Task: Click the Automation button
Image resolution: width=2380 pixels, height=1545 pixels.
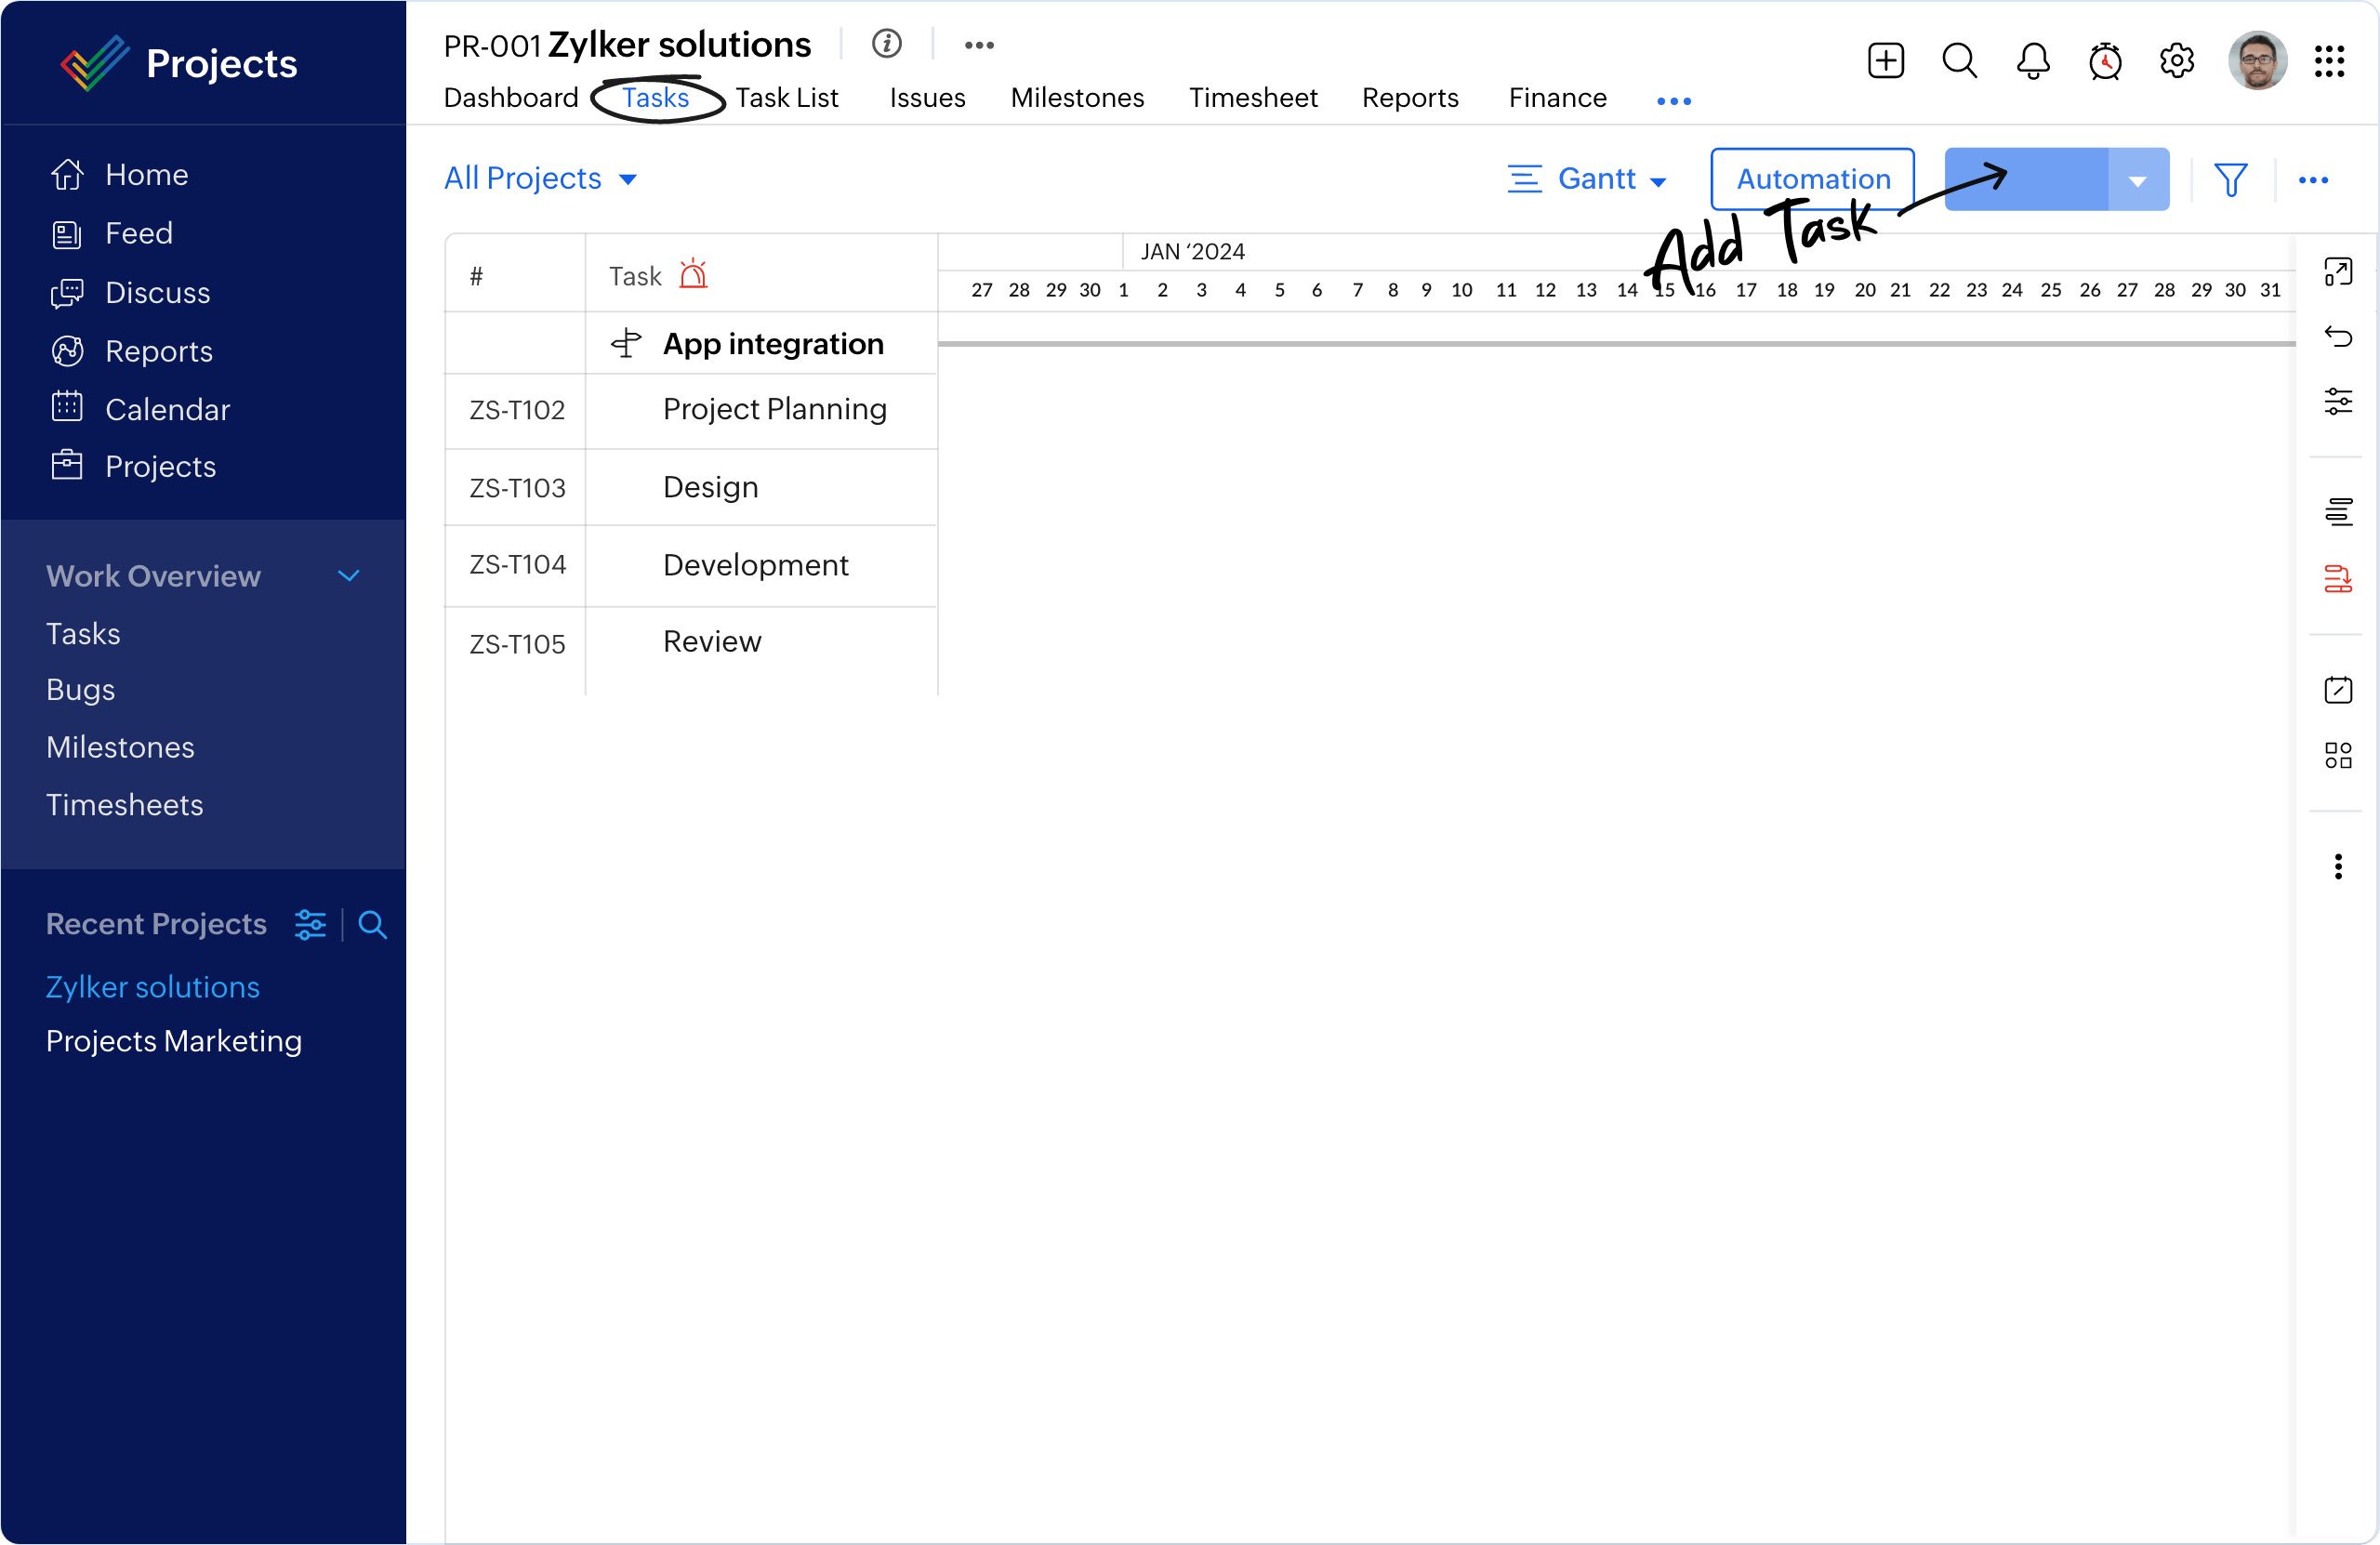Action: click(1811, 178)
